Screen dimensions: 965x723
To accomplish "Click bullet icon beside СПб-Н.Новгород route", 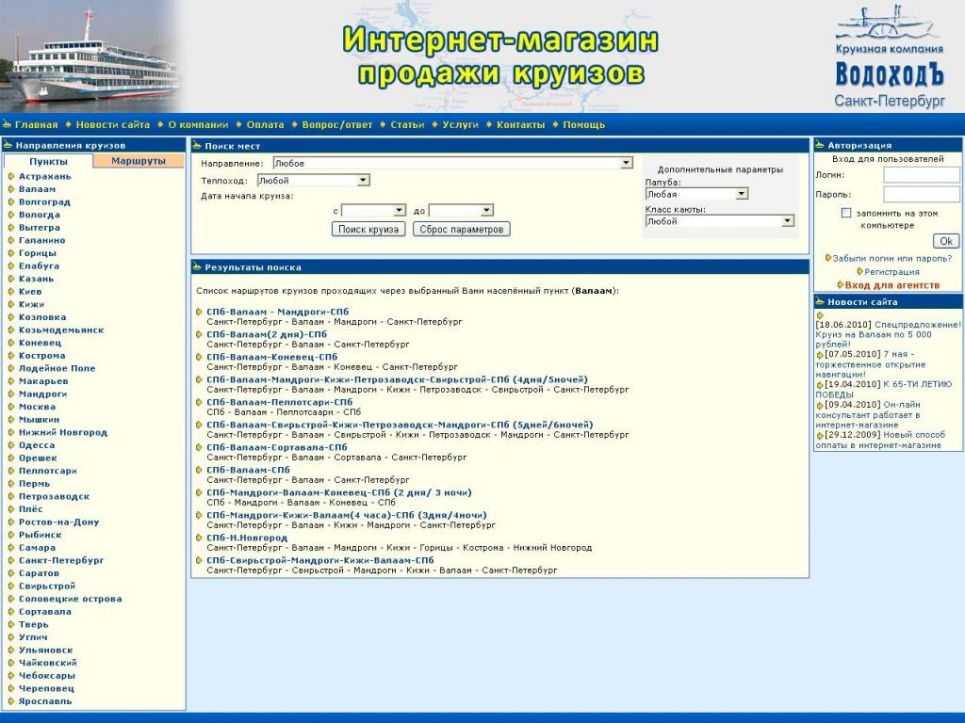I will pos(199,538).
